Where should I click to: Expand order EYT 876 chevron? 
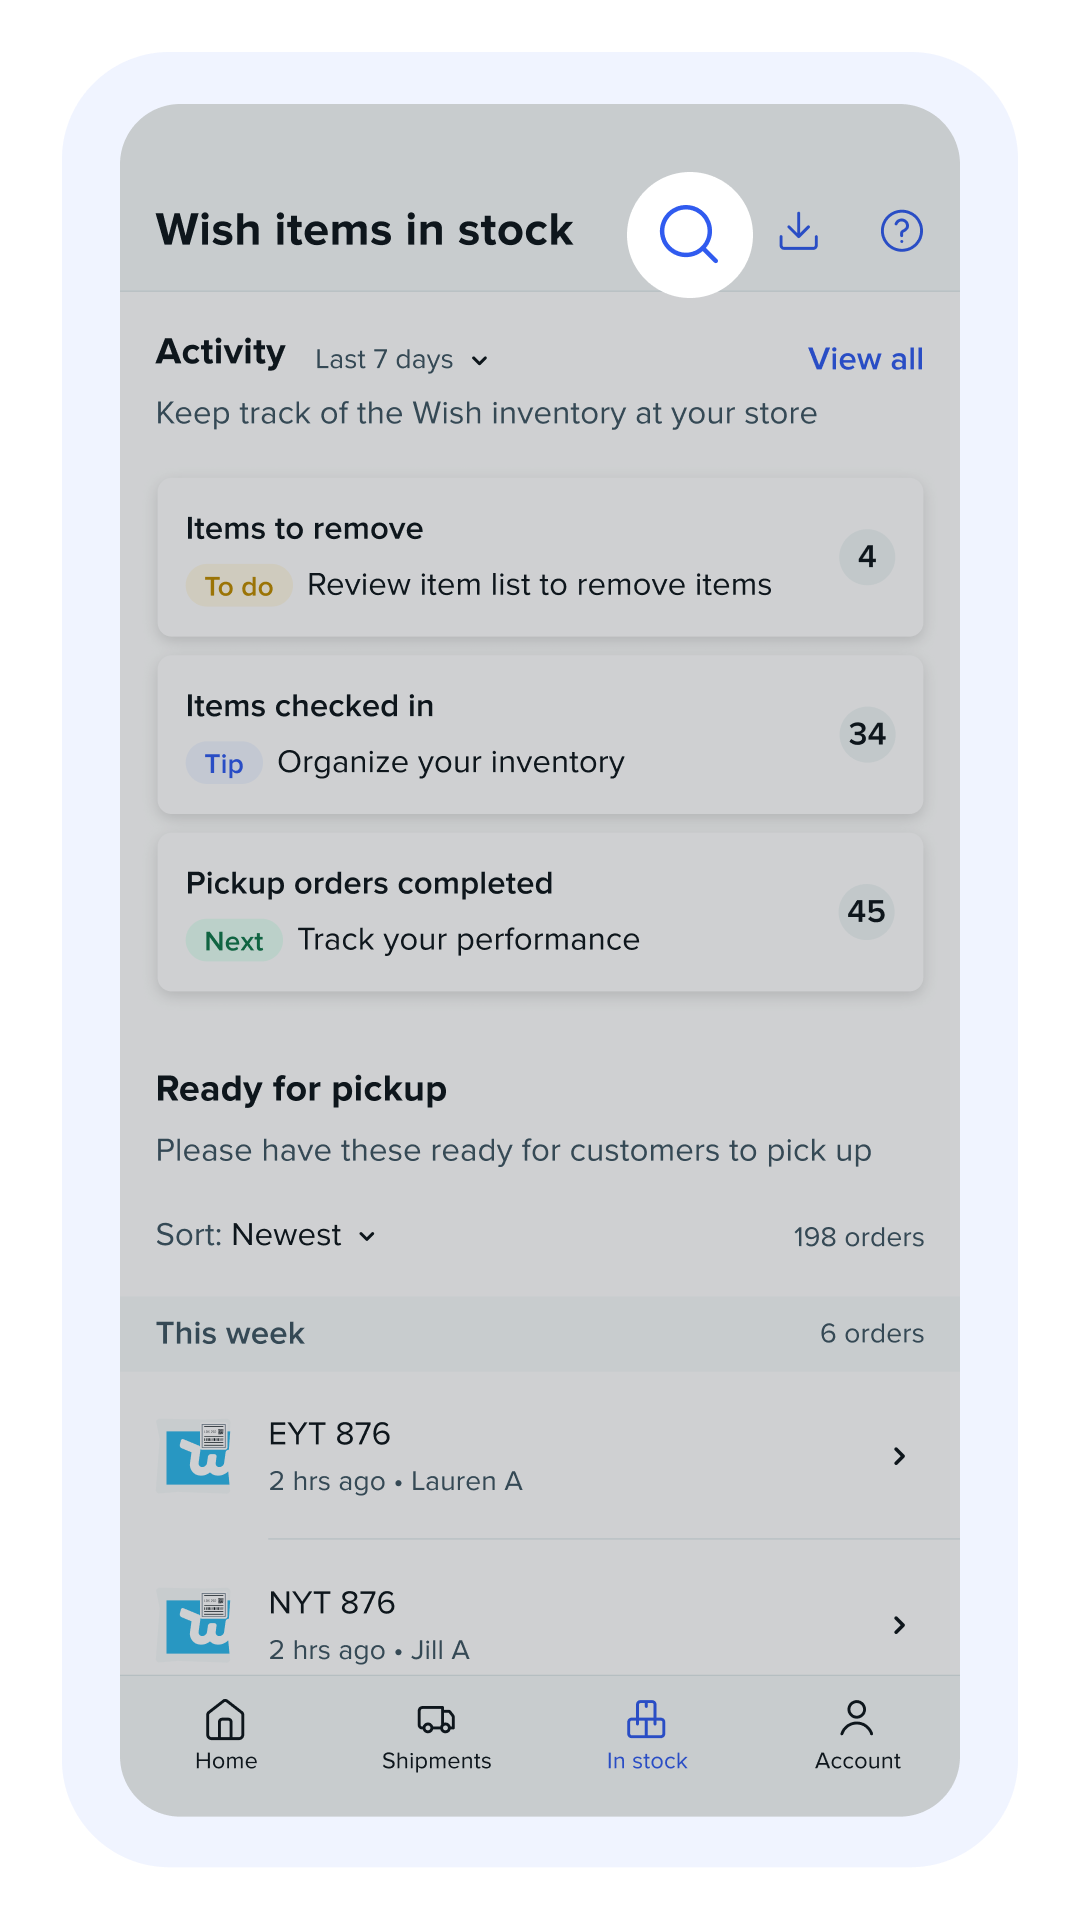tap(899, 1456)
